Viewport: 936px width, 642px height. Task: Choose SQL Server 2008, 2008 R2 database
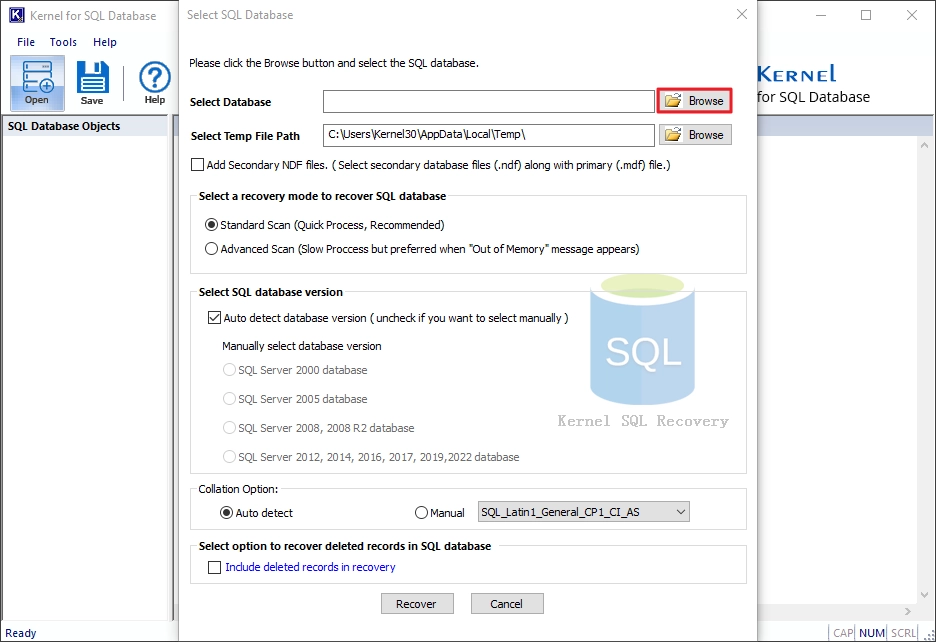click(229, 428)
